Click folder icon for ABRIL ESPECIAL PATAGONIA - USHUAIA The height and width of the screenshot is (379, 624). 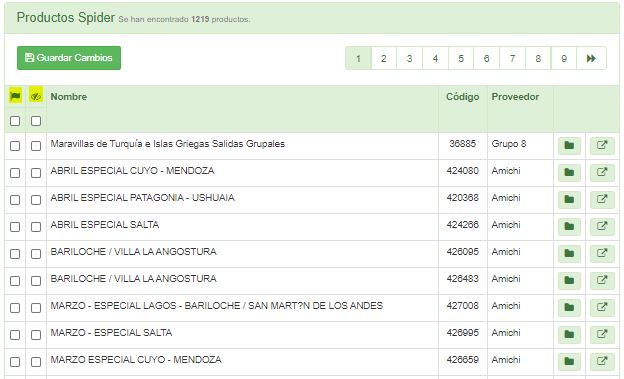569,200
